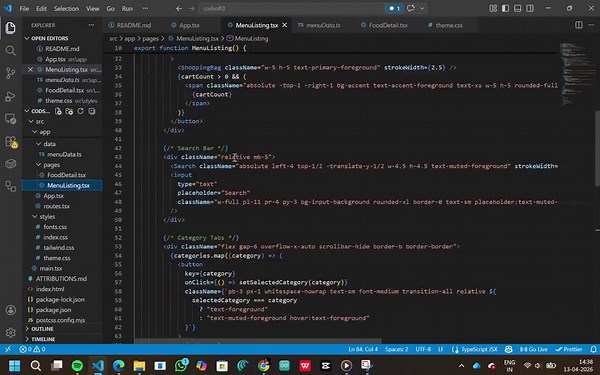Toggle the Primary Side Bar visibility
The width and height of the screenshot is (600, 375).
coord(505,8)
